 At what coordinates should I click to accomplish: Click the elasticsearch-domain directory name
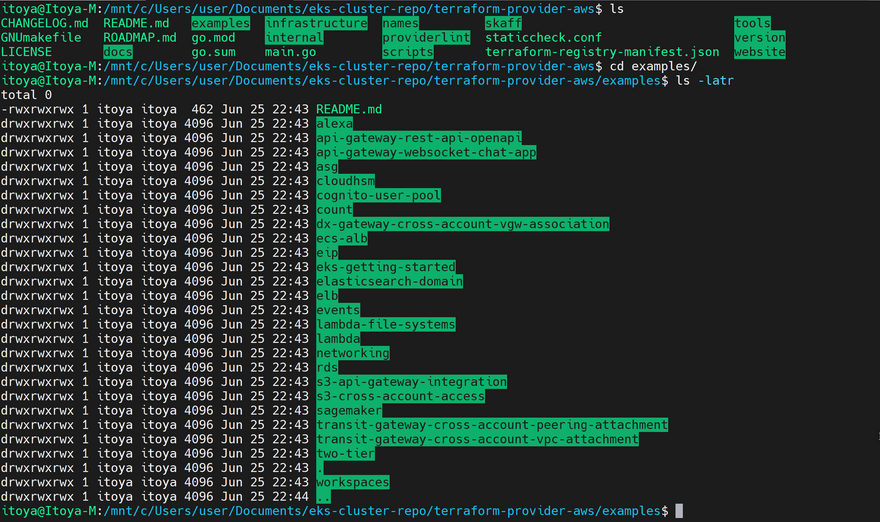click(x=389, y=282)
